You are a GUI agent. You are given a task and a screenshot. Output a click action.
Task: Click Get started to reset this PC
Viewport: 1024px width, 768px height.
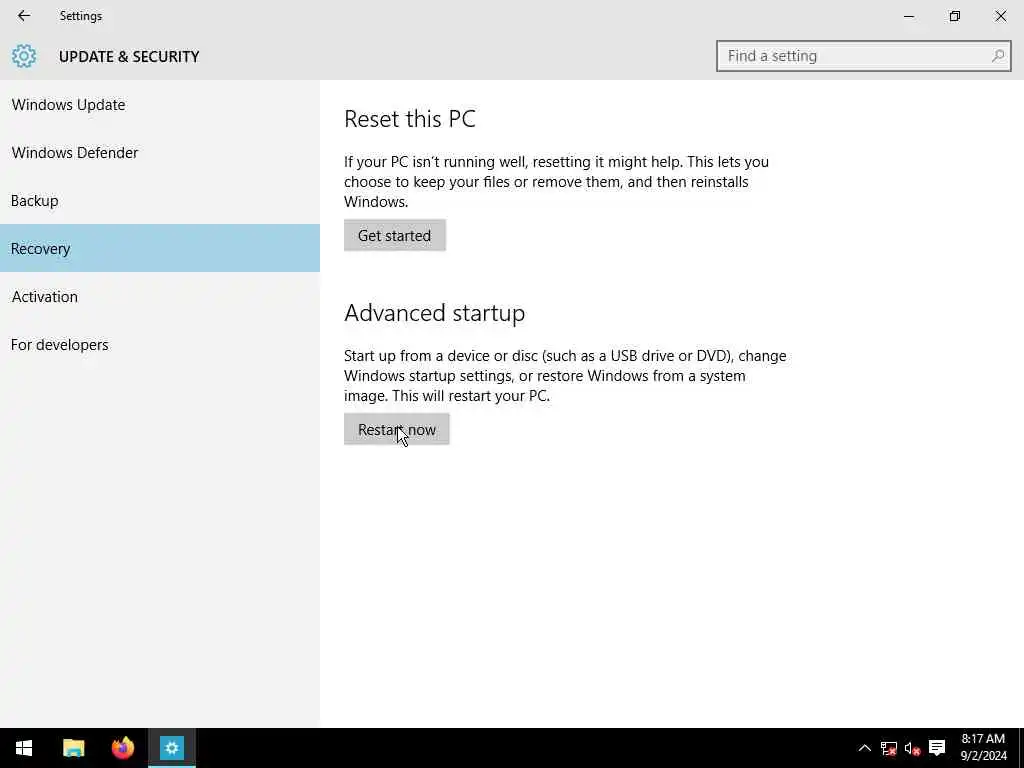tap(394, 235)
